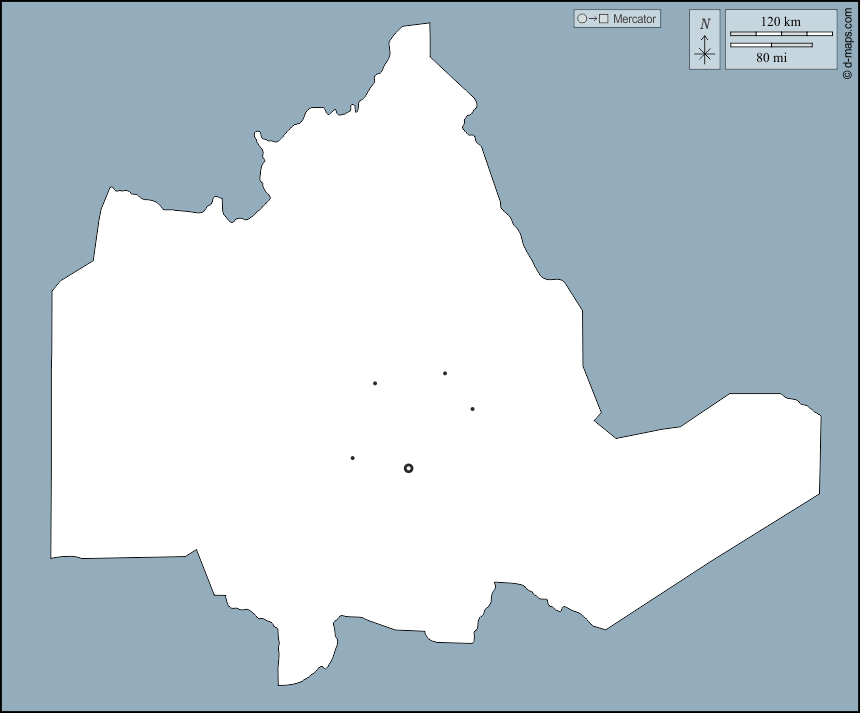The width and height of the screenshot is (860, 713).
Task: Click the city dot left of the capital
Action: coord(353,458)
